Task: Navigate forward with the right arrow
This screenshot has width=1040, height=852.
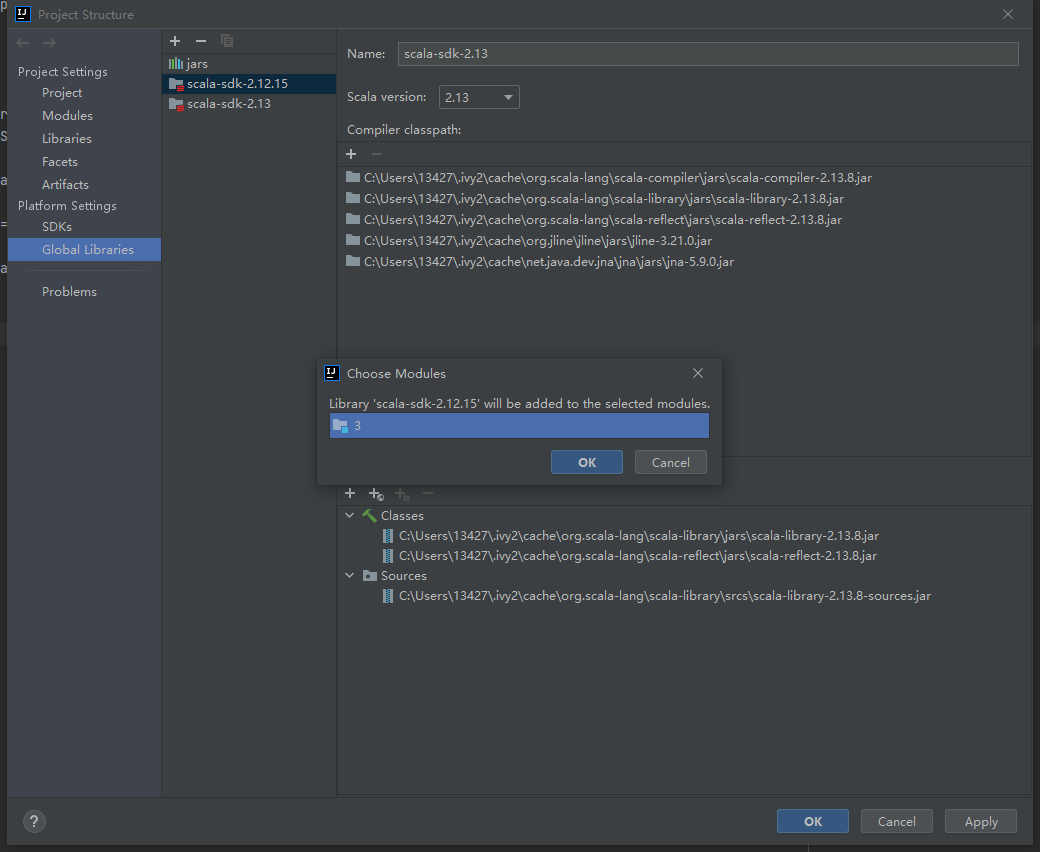Action: pos(49,43)
